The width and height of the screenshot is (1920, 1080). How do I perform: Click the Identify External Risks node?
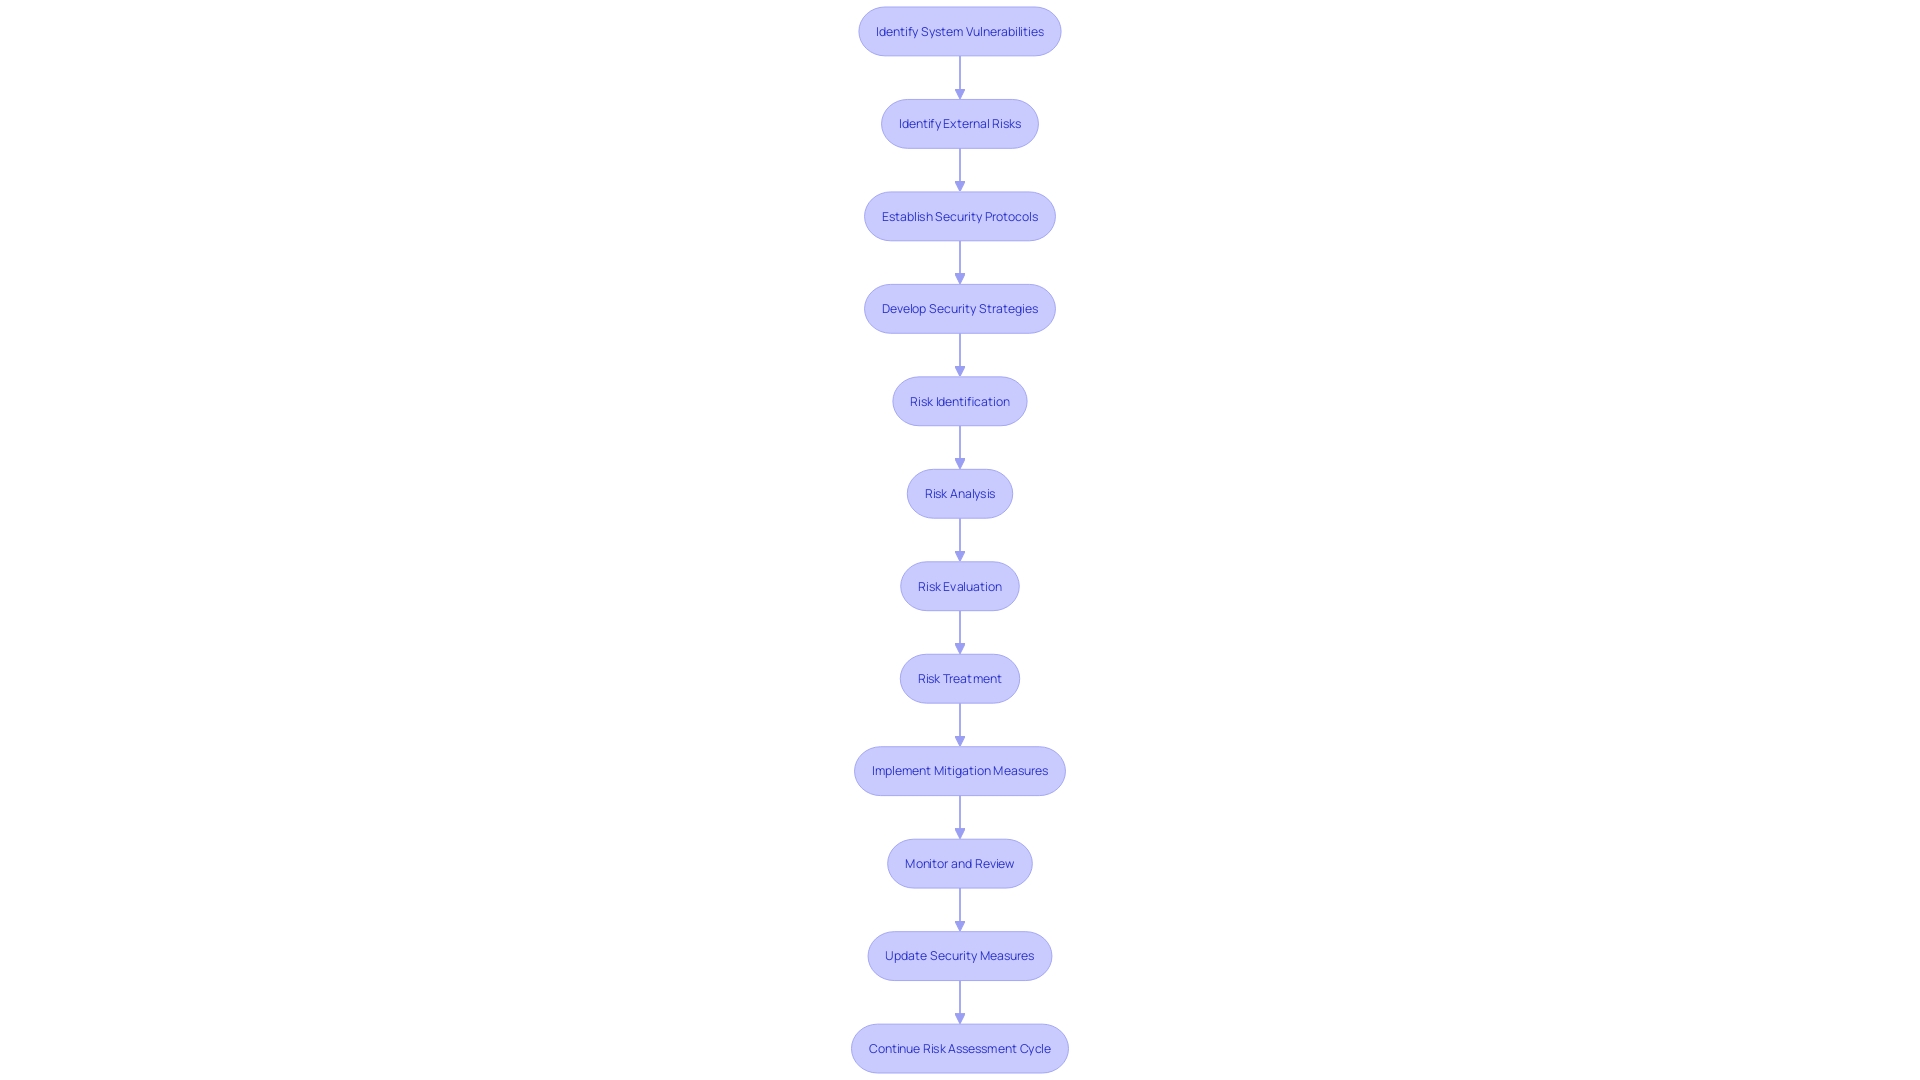tap(960, 123)
